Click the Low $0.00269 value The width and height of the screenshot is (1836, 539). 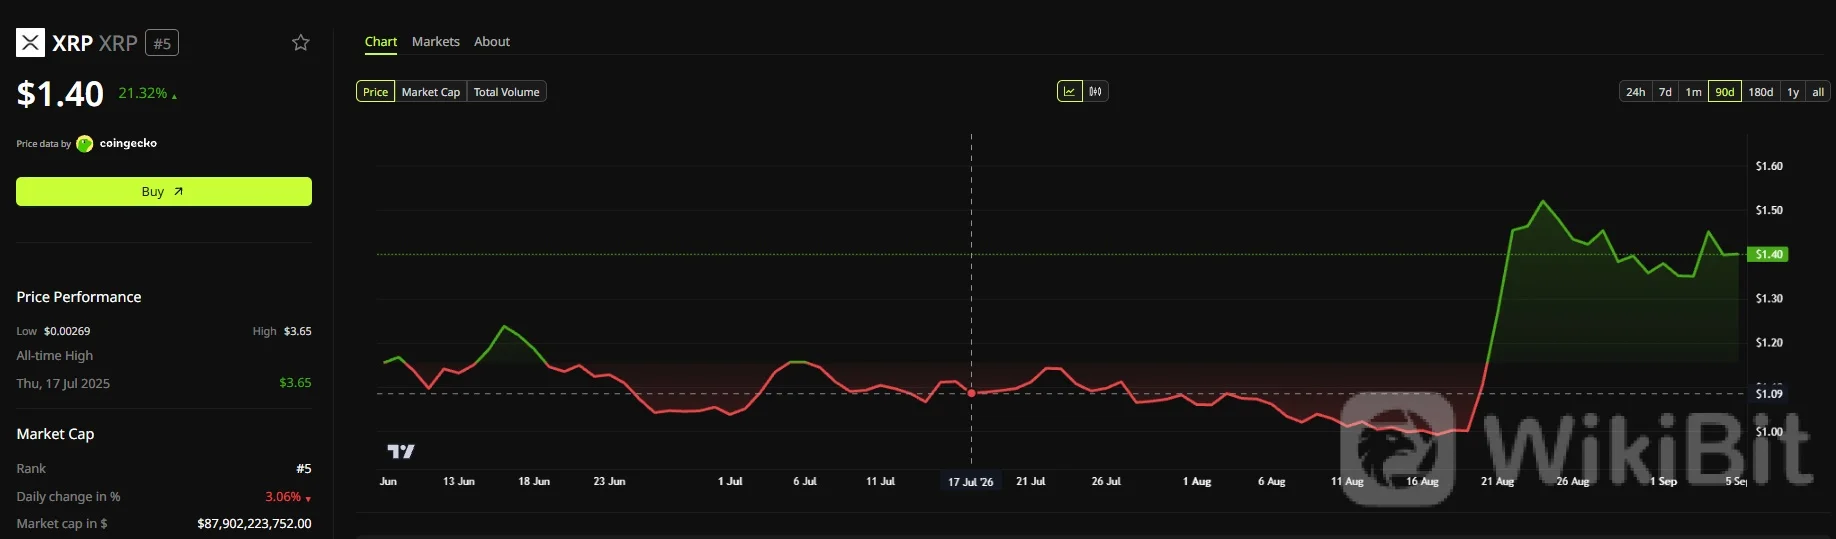67,331
